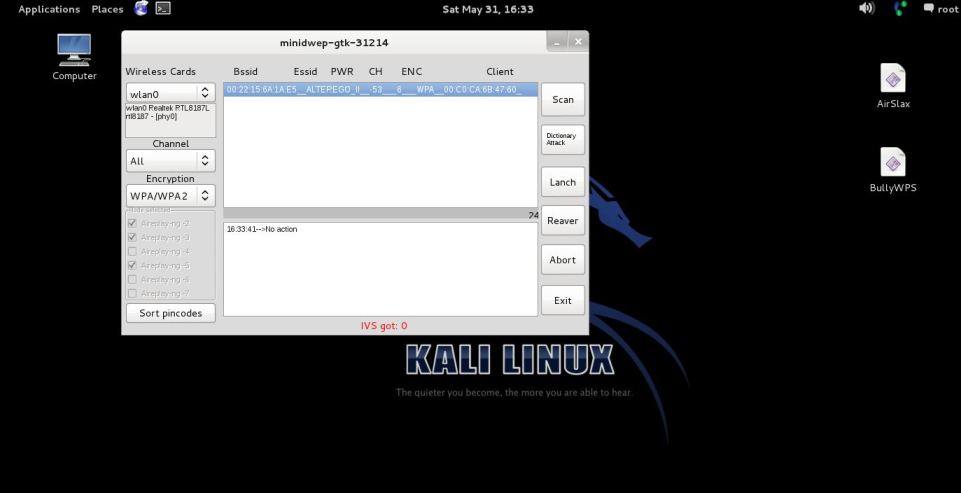The width and height of the screenshot is (961, 493).
Task: Click the Scan button
Action: pos(563,99)
